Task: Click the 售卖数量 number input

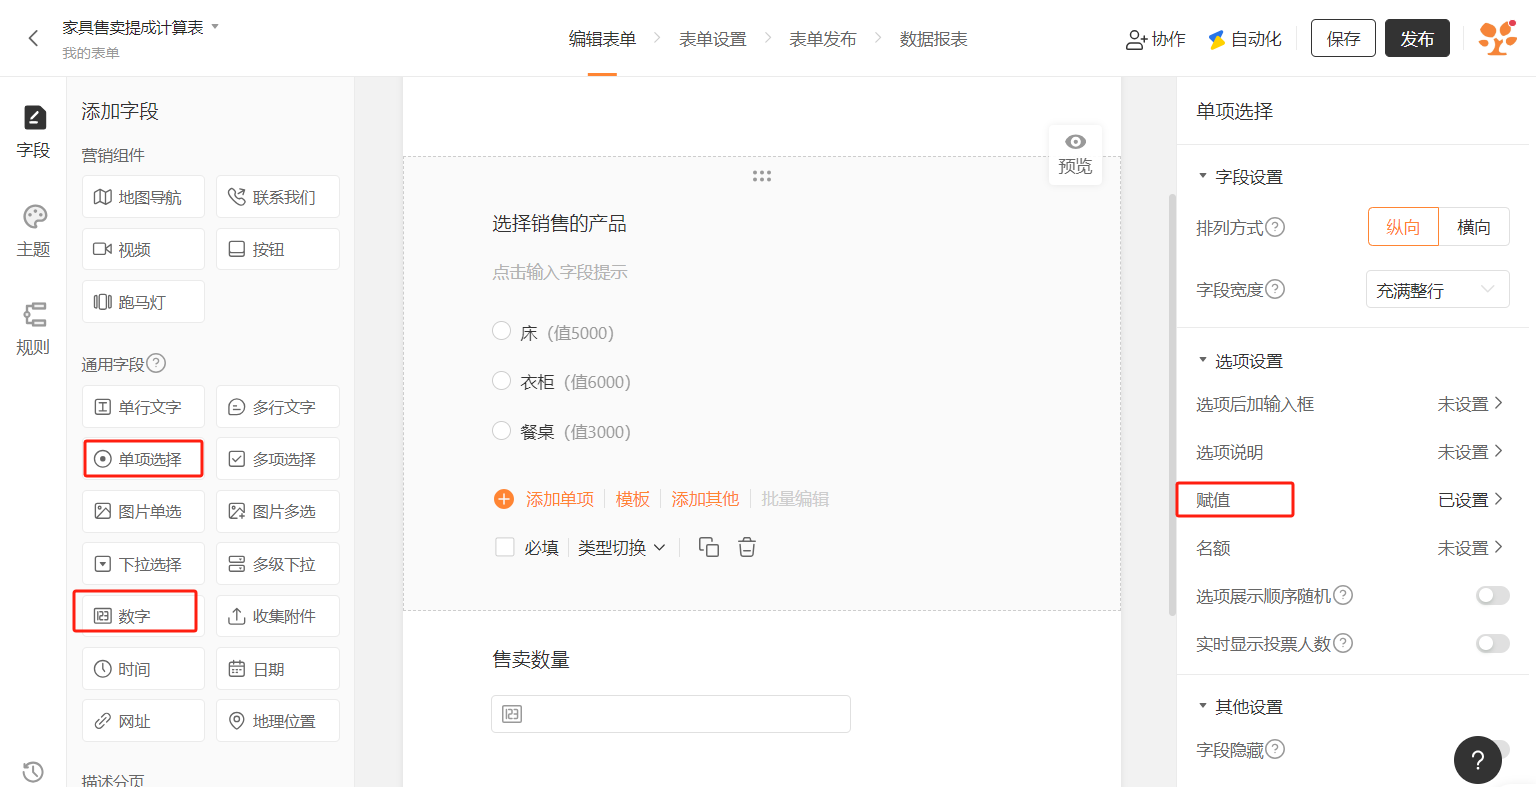Action: click(x=671, y=714)
